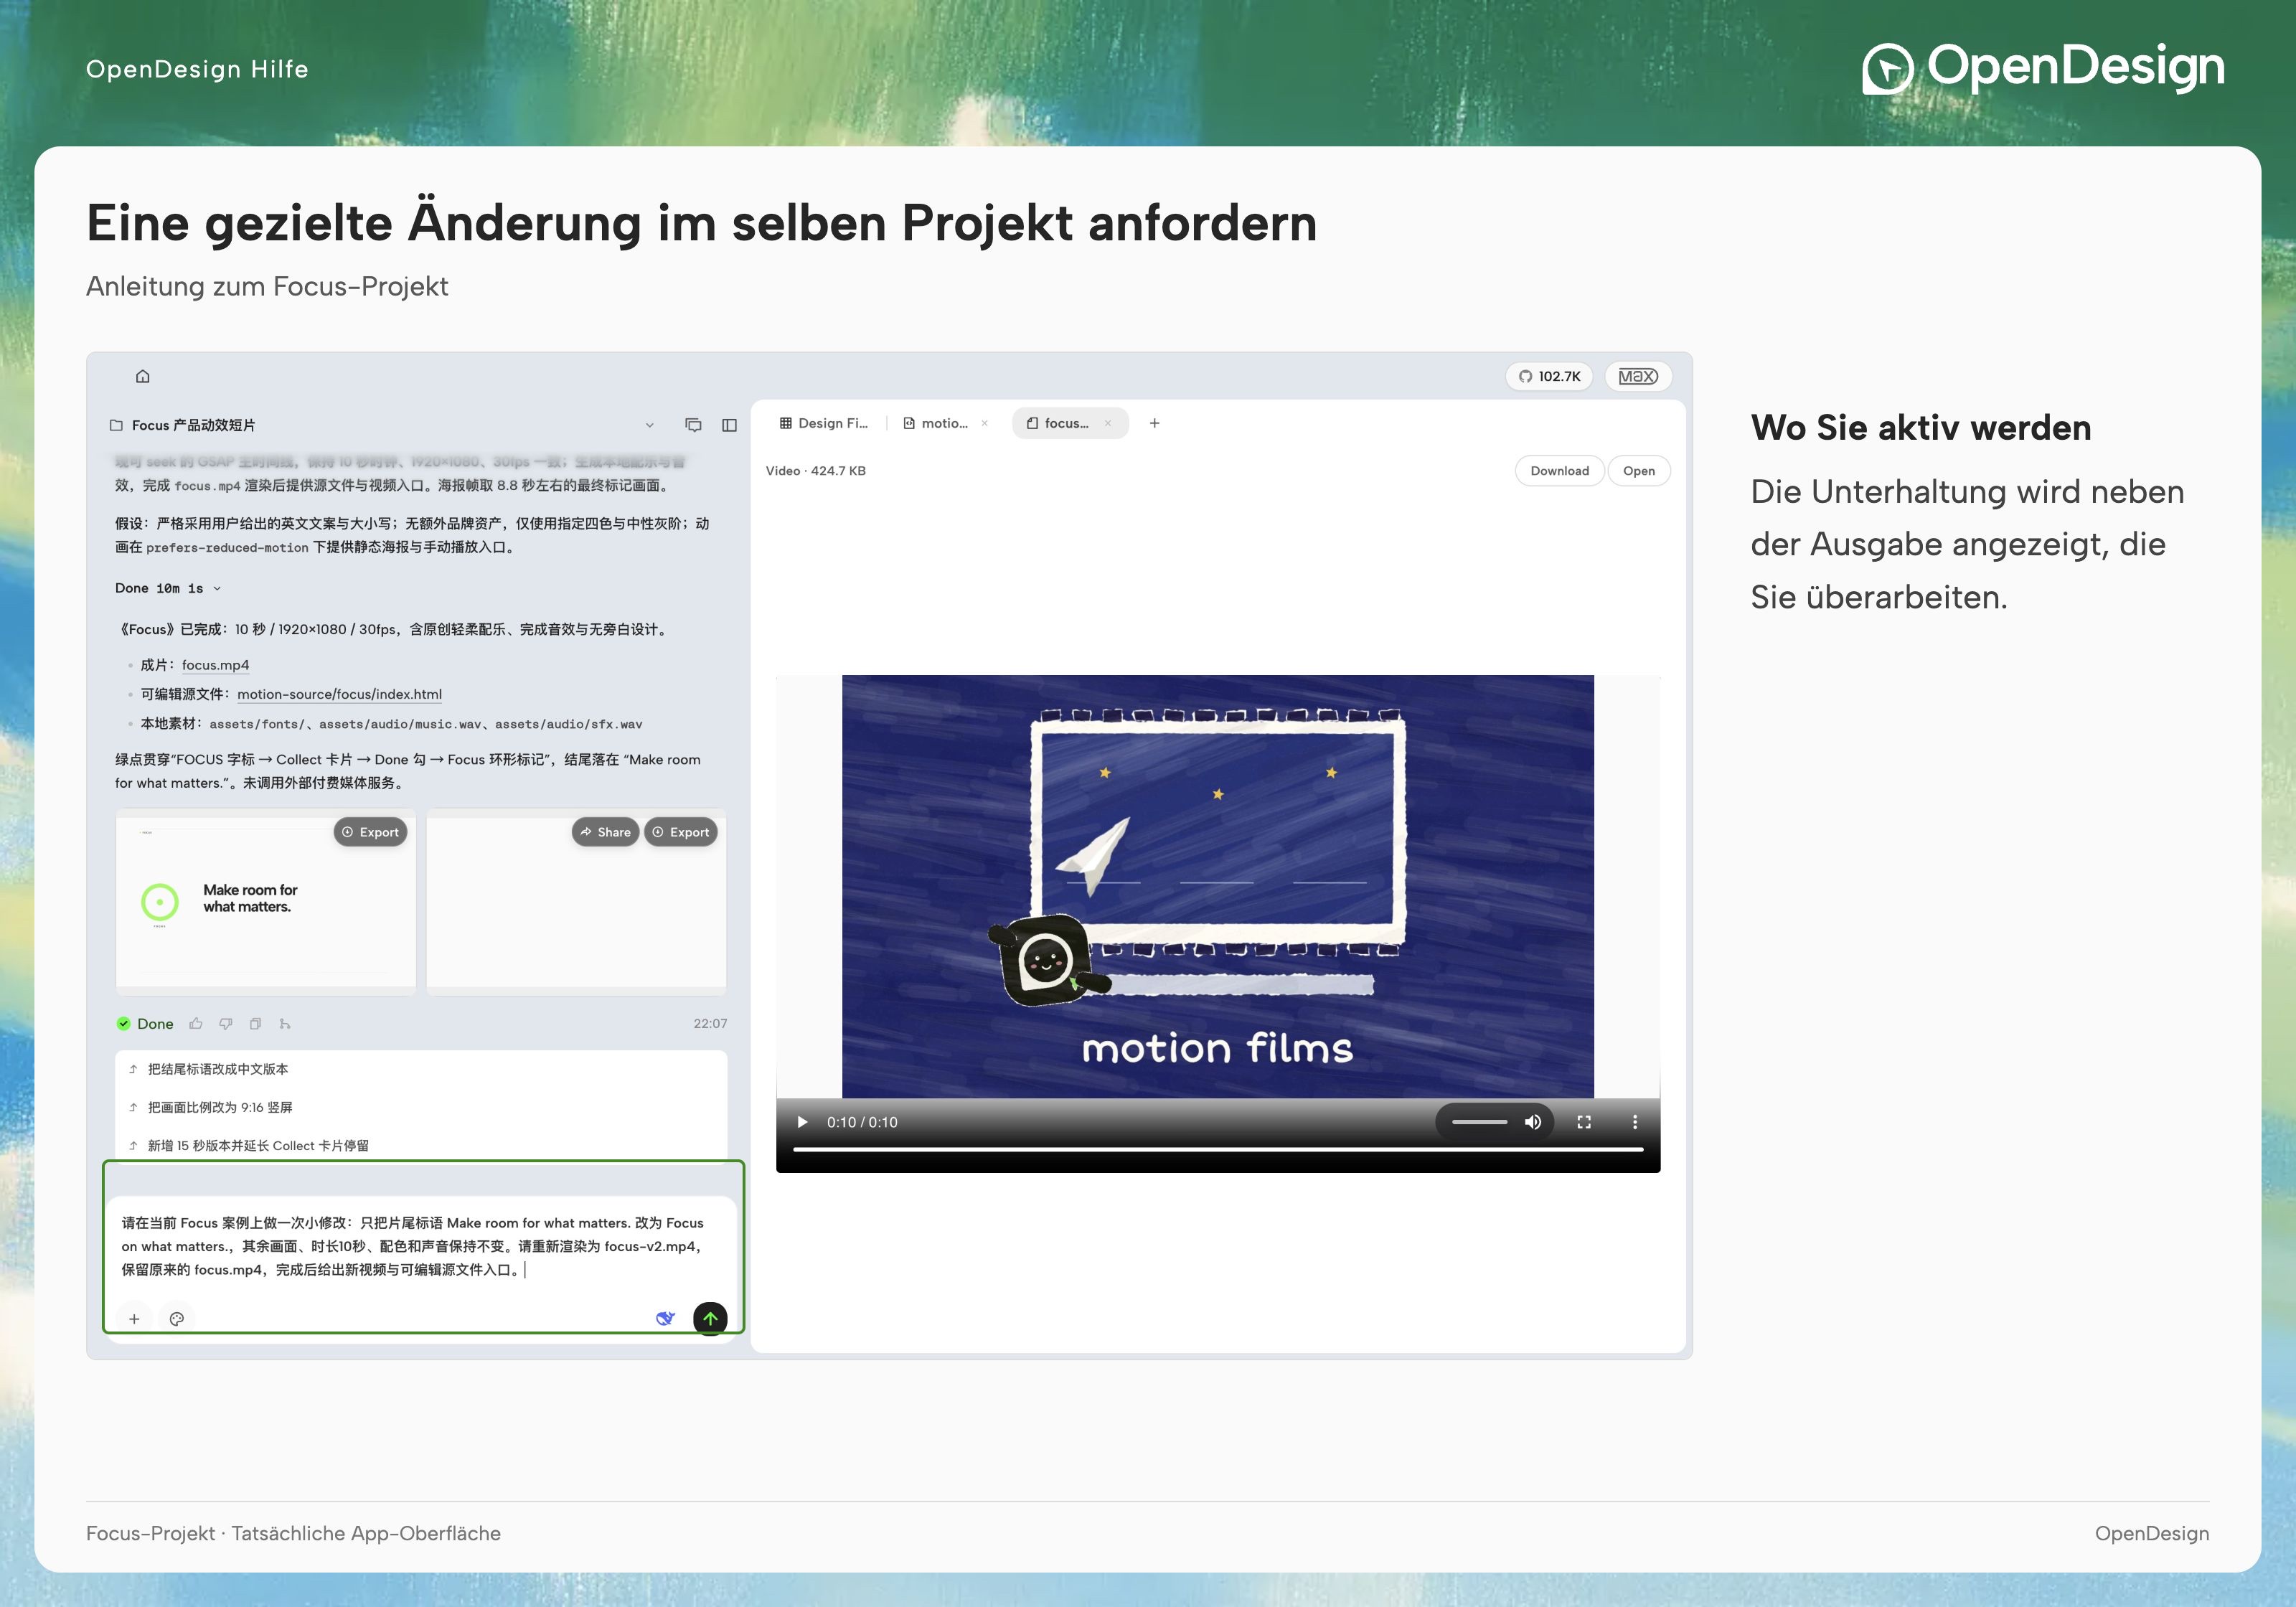Open the GitHub 102.7K stars badge

click(1549, 376)
